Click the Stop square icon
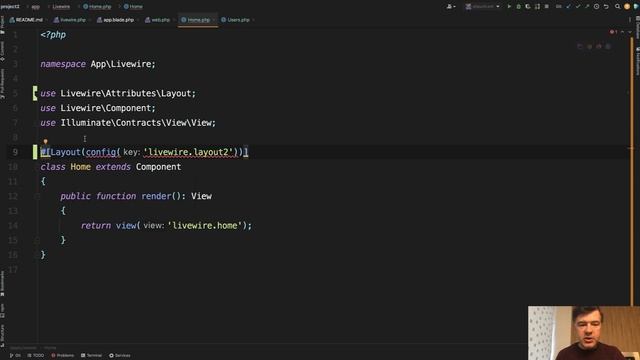640x360 pixels. (547, 7)
